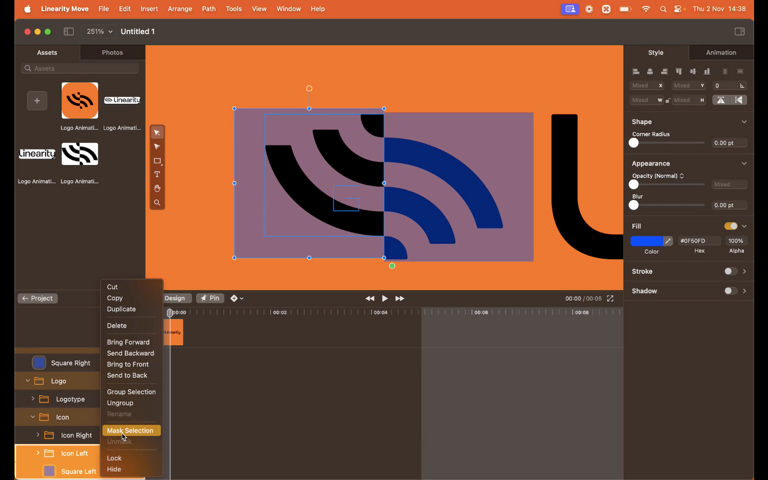This screenshot has height=480, width=768.
Task: Switch to Design mode
Action: click(x=174, y=298)
